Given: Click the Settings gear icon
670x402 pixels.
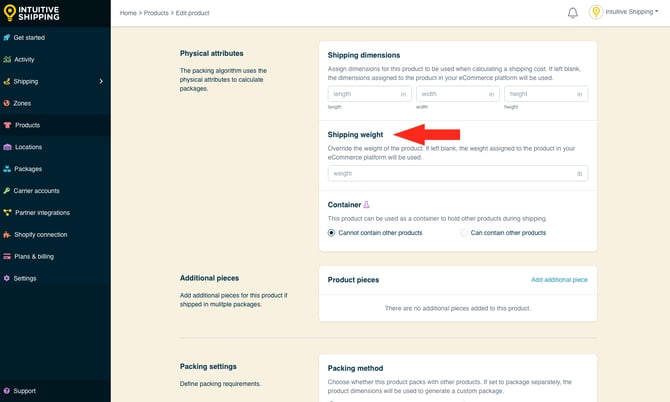Looking at the screenshot, I should [7, 278].
